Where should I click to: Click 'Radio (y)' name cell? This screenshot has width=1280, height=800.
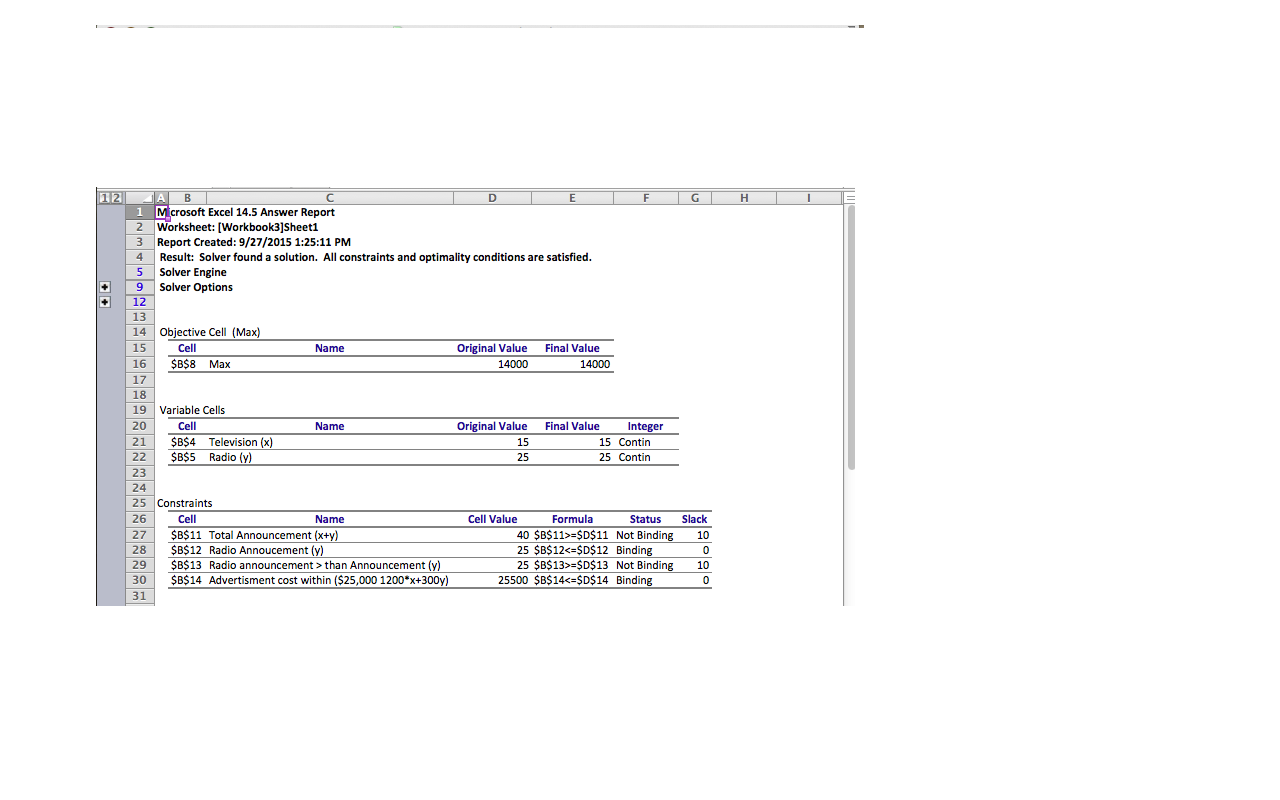pos(230,457)
